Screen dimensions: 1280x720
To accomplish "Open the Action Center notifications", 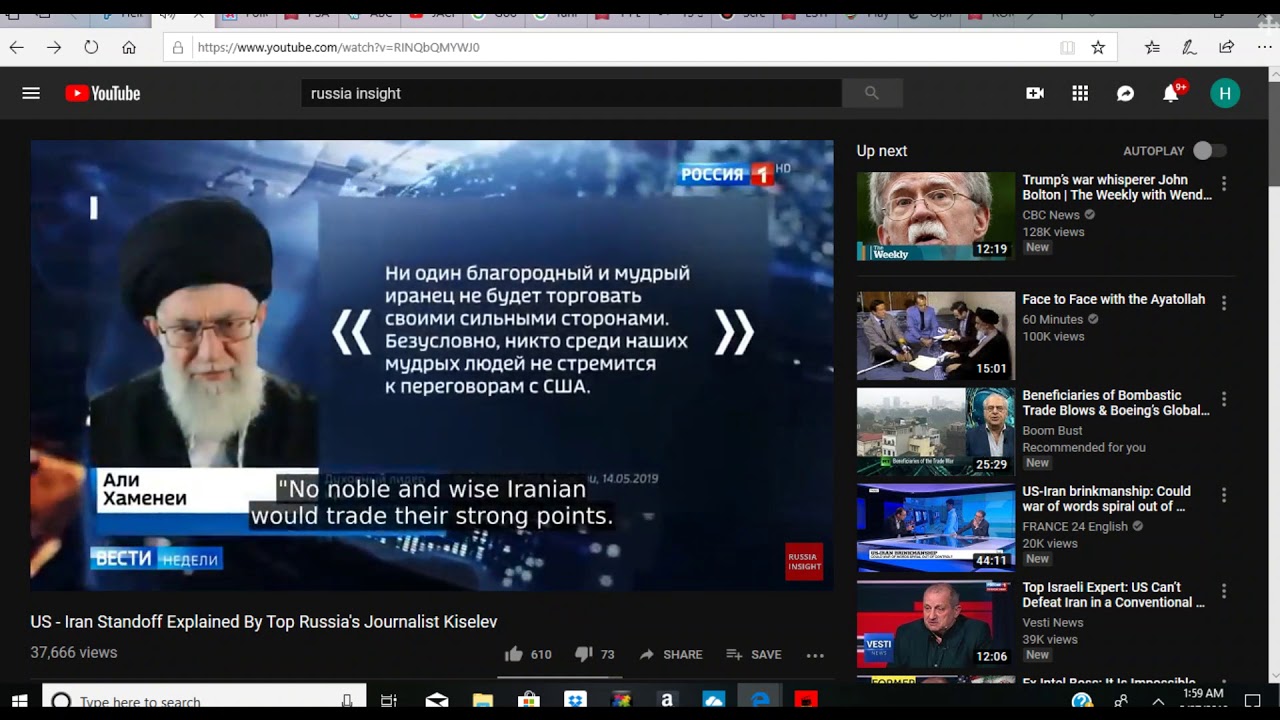I will tap(1252, 701).
